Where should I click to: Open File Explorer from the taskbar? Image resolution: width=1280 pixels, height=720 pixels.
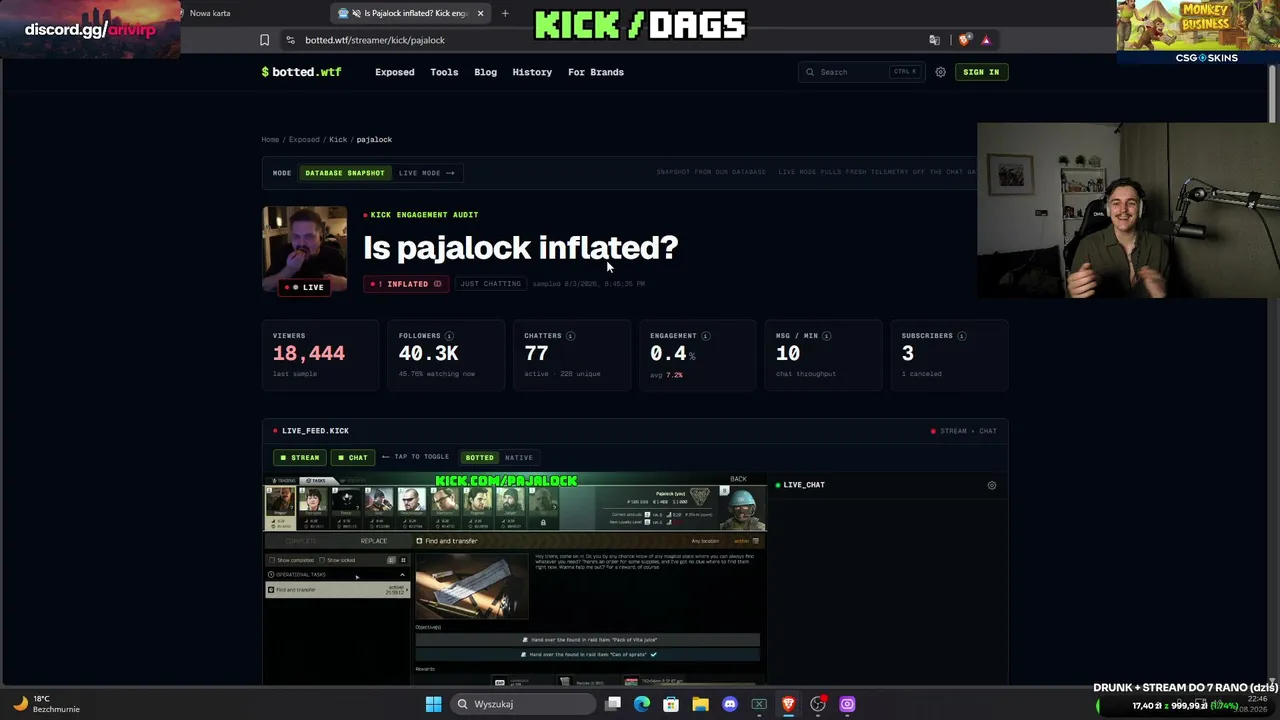point(700,704)
